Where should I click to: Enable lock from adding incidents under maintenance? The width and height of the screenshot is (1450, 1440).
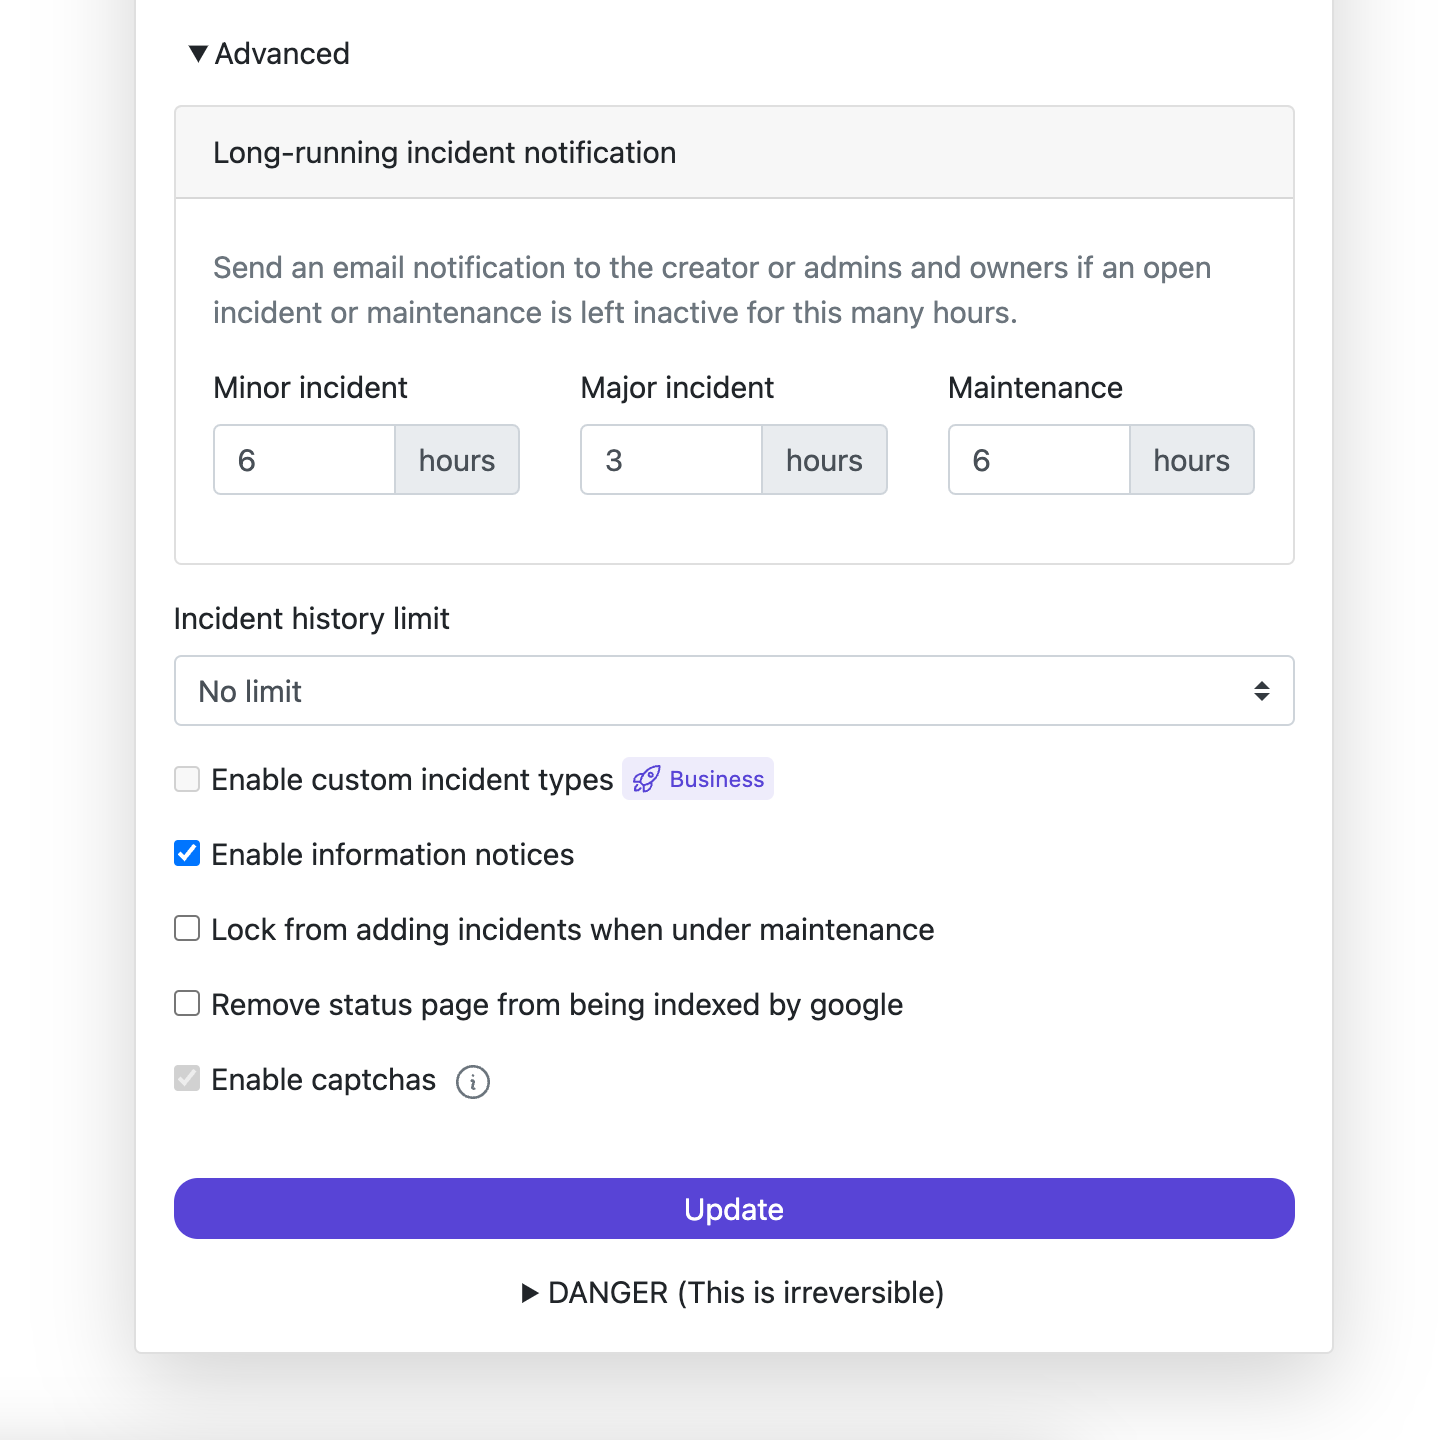pos(187,928)
